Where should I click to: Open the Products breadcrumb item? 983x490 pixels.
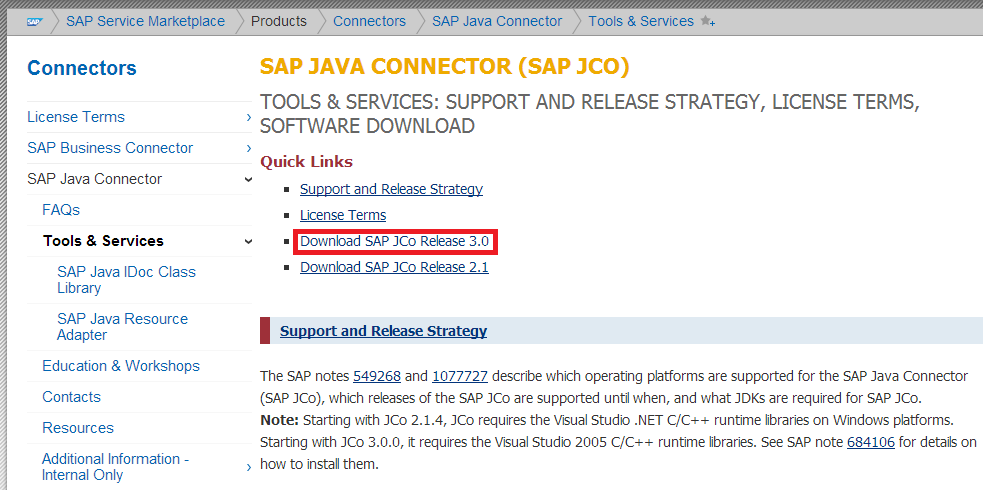tap(279, 21)
